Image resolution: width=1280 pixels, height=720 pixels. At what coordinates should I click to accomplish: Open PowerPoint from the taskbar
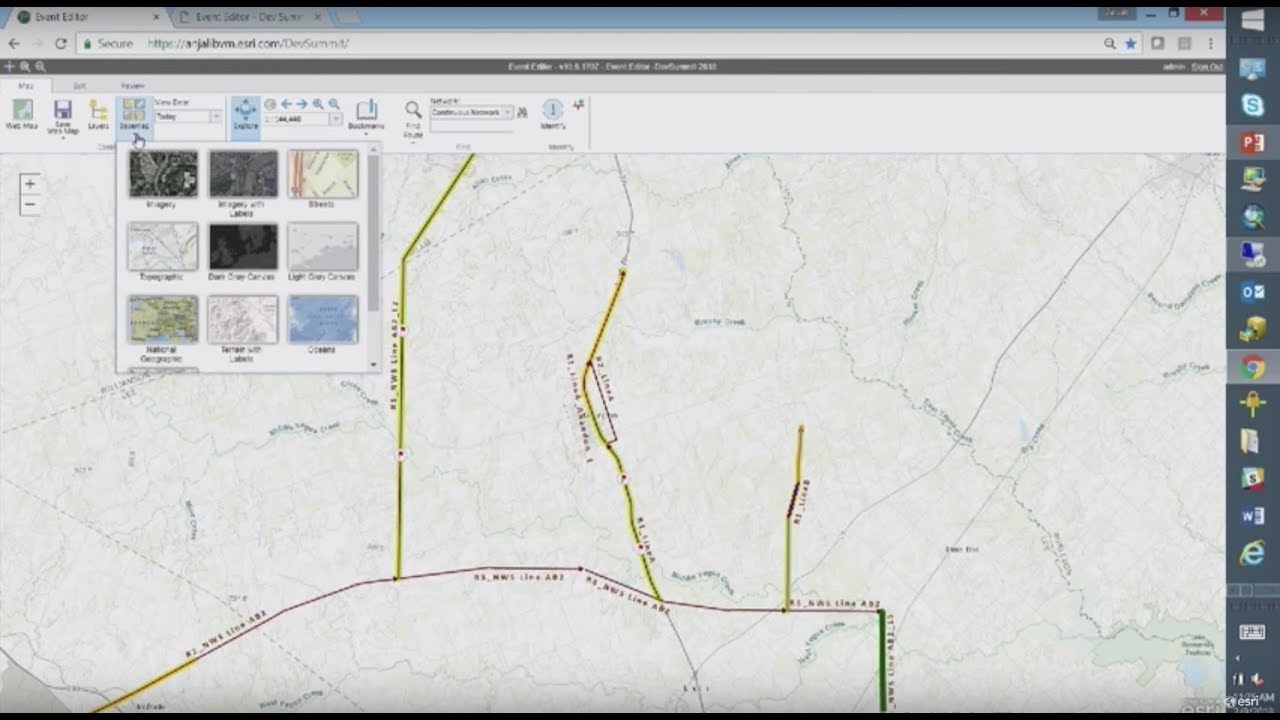point(1253,143)
